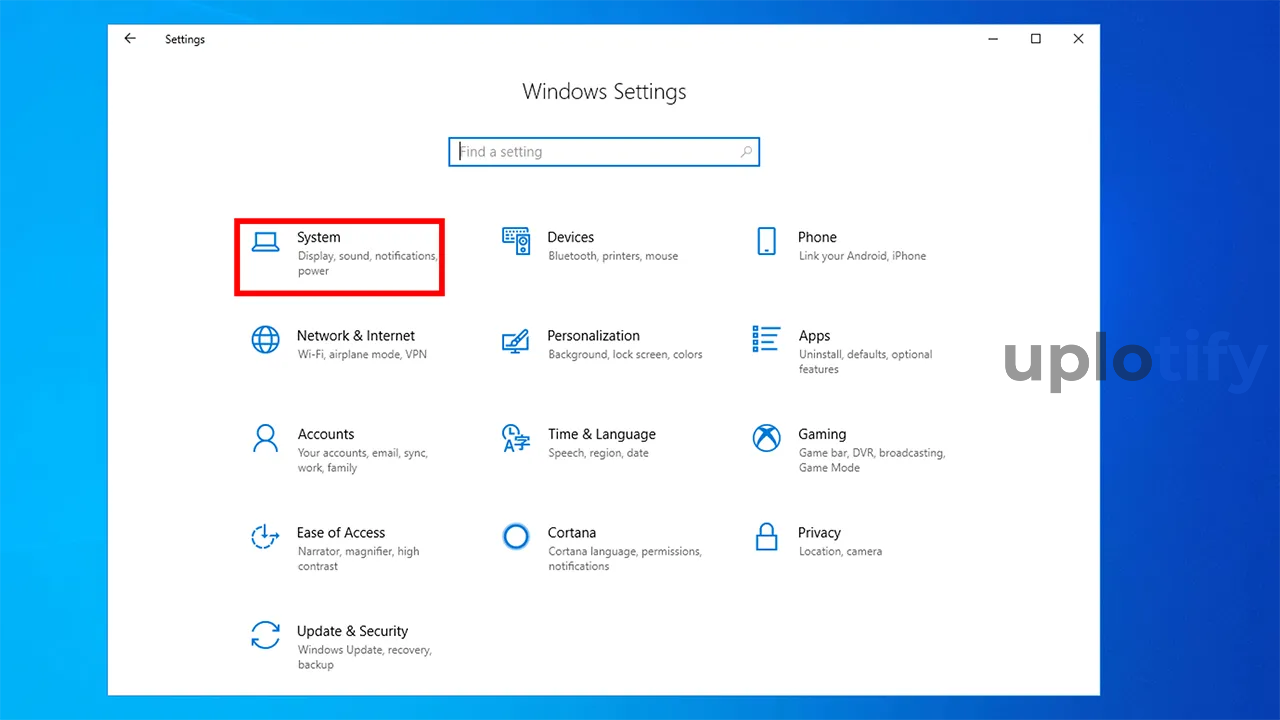Image resolution: width=1280 pixels, height=720 pixels.
Task: Open the Network & Internet heading
Action: coord(356,336)
